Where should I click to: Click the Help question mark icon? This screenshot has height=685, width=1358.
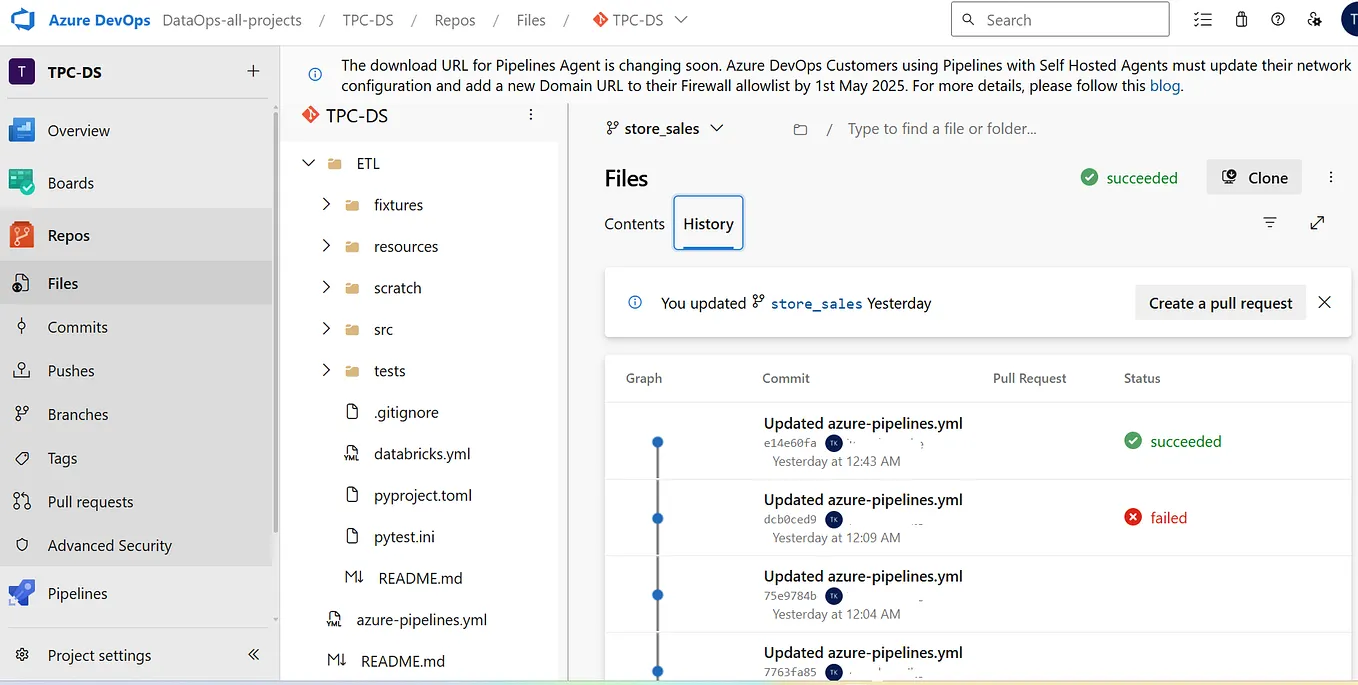(1277, 19)
